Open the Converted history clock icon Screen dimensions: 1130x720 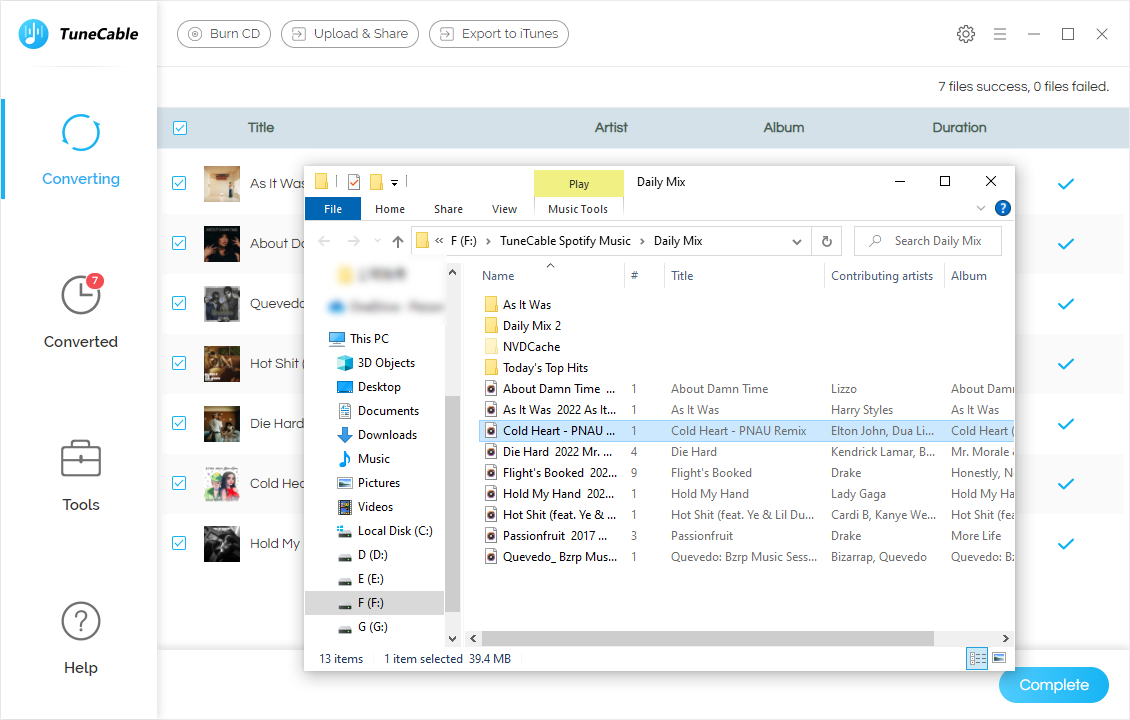[81, 294]
